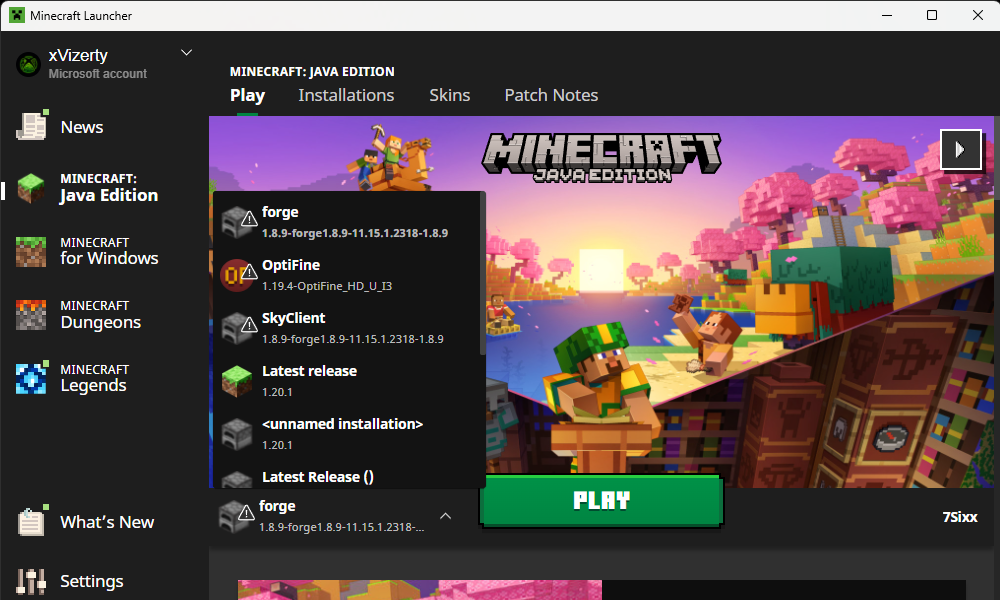Open Settings via the sliders icon

[31, 581]
